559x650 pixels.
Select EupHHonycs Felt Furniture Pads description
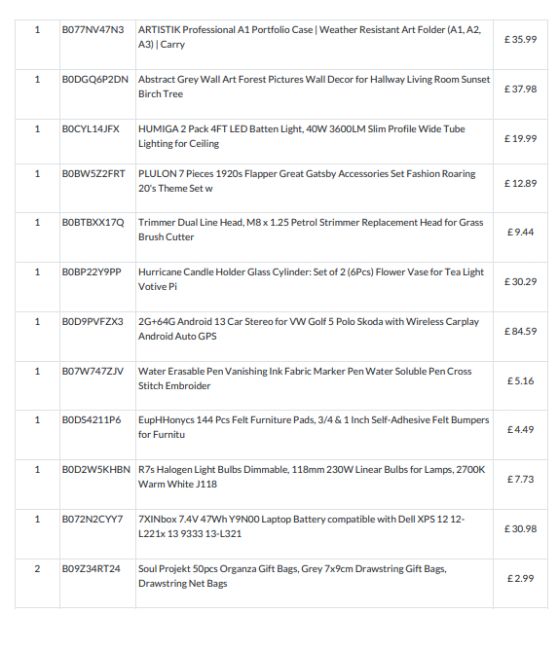point(314,427)
